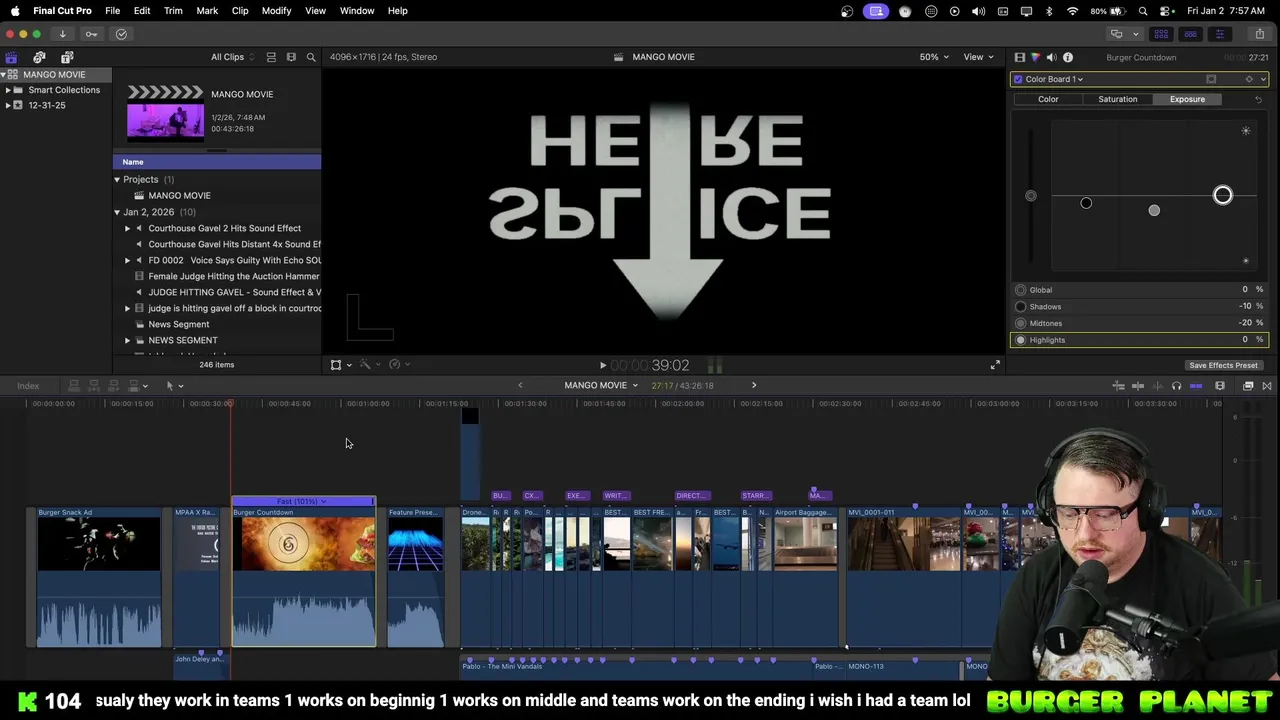This screenshot has height=720, width=1280.
Task: Open the Transitions browser icon
Action: pyautogui.click(x=1267, y=385)
